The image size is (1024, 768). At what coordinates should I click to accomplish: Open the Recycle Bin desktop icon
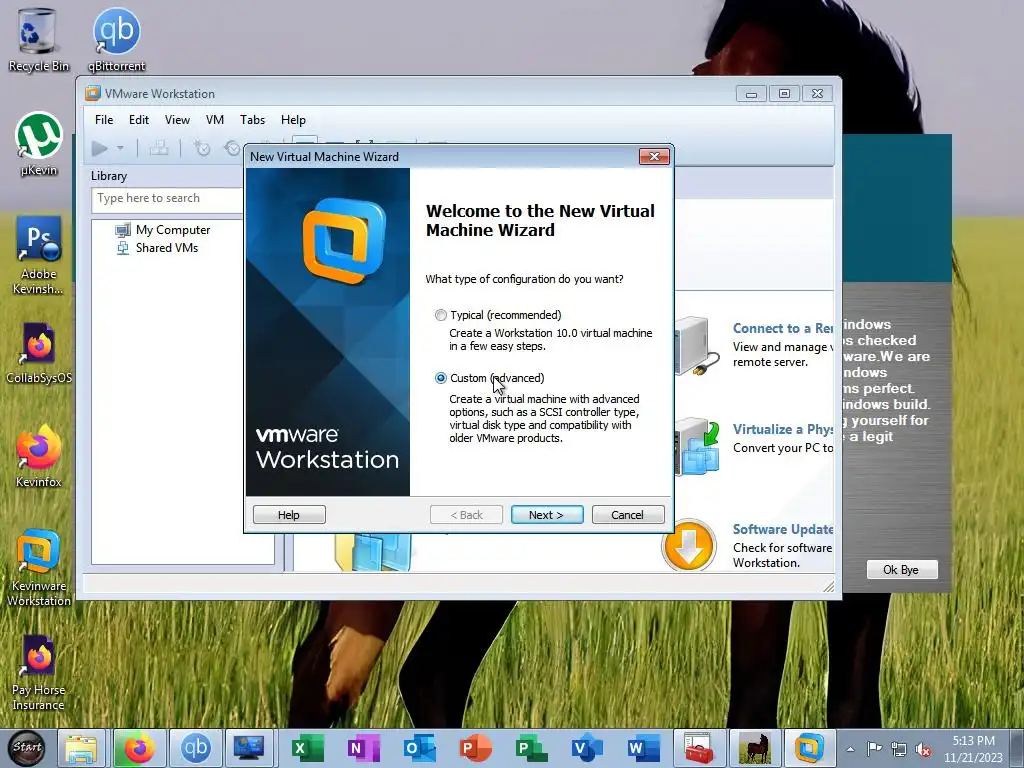(38, 40)
